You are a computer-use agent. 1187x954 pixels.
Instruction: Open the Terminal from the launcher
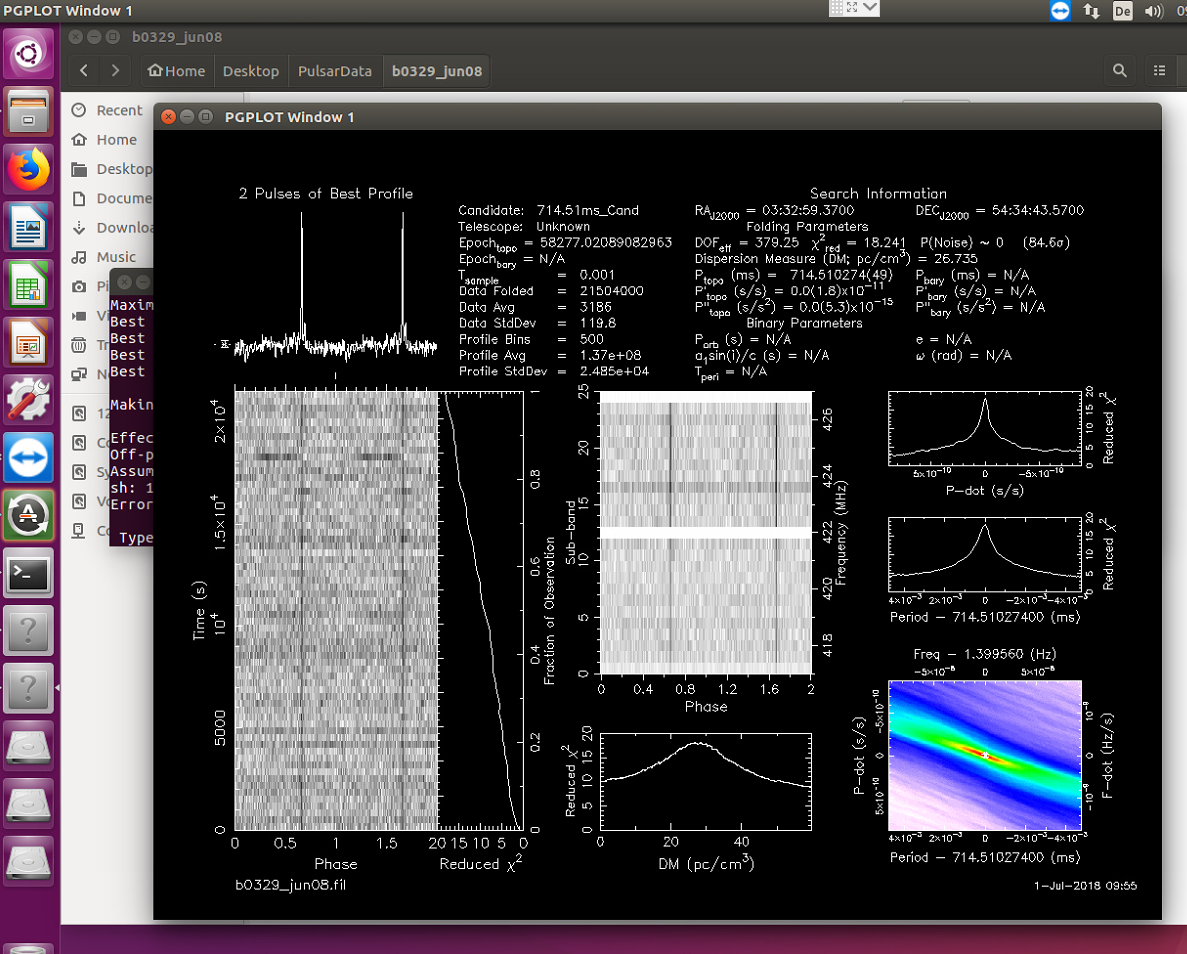[x=28, y=572]
